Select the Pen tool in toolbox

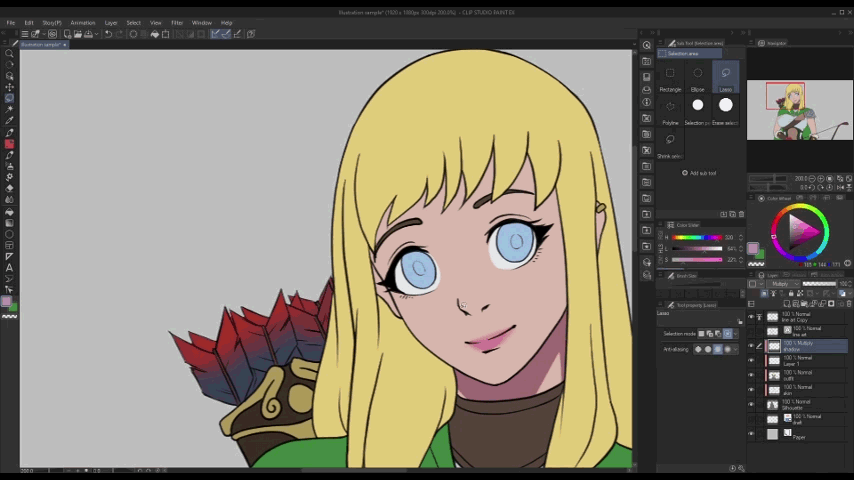(x=9, y=132)
